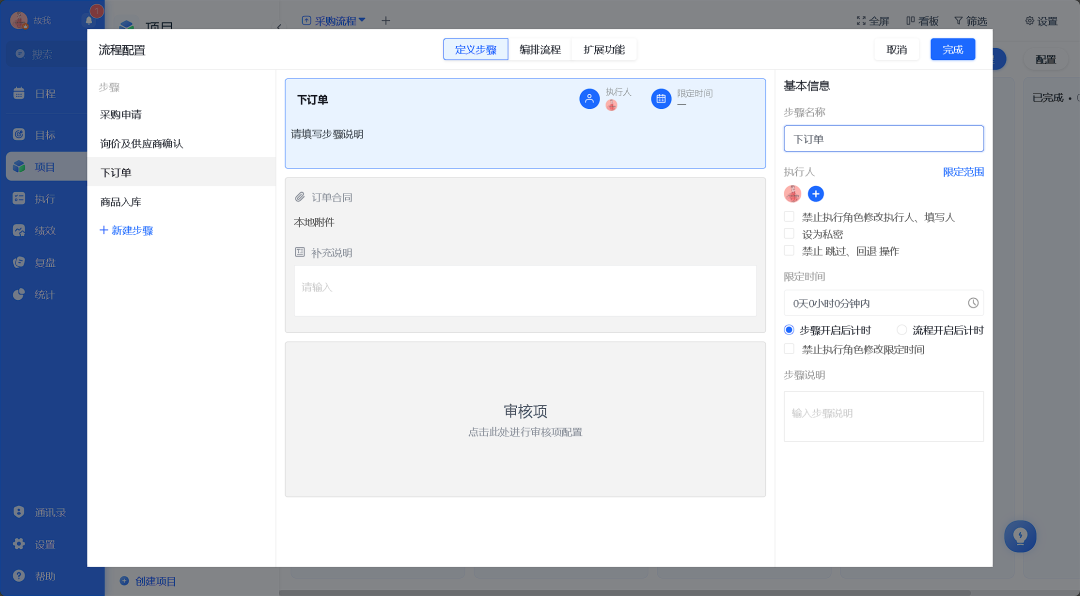
Task: Switch to the 编排流程 tab
Action: click(x=539, y=49)
